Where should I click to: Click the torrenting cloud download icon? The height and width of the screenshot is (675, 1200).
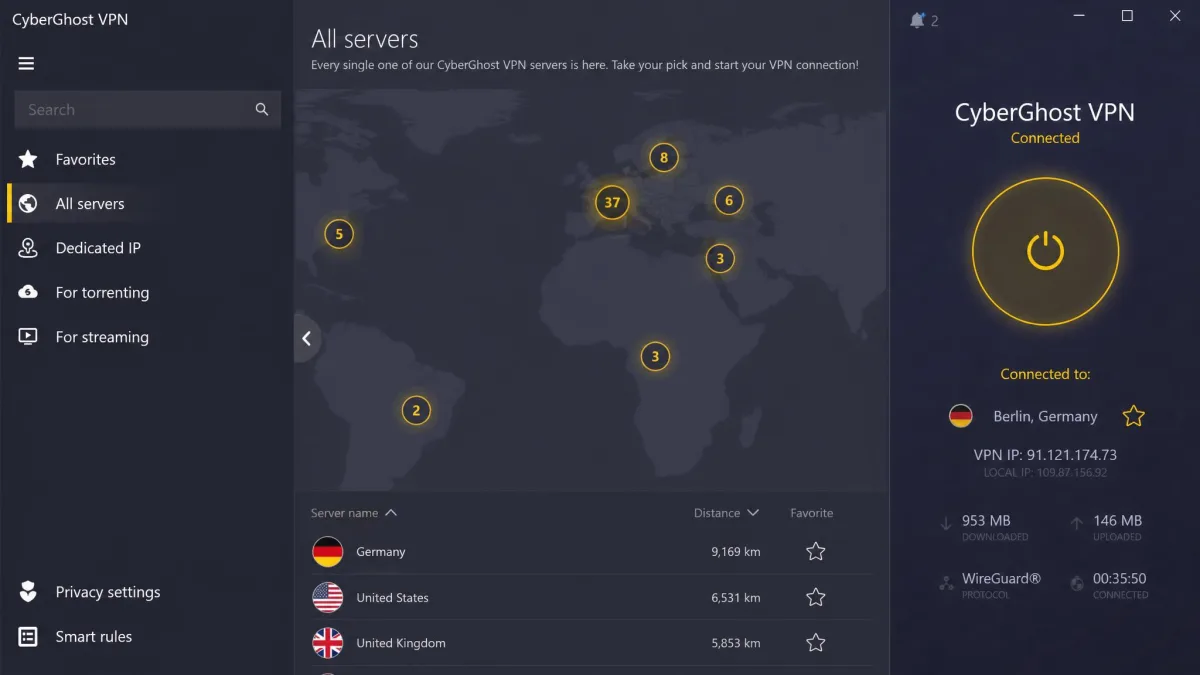click(x=28, y=292)
